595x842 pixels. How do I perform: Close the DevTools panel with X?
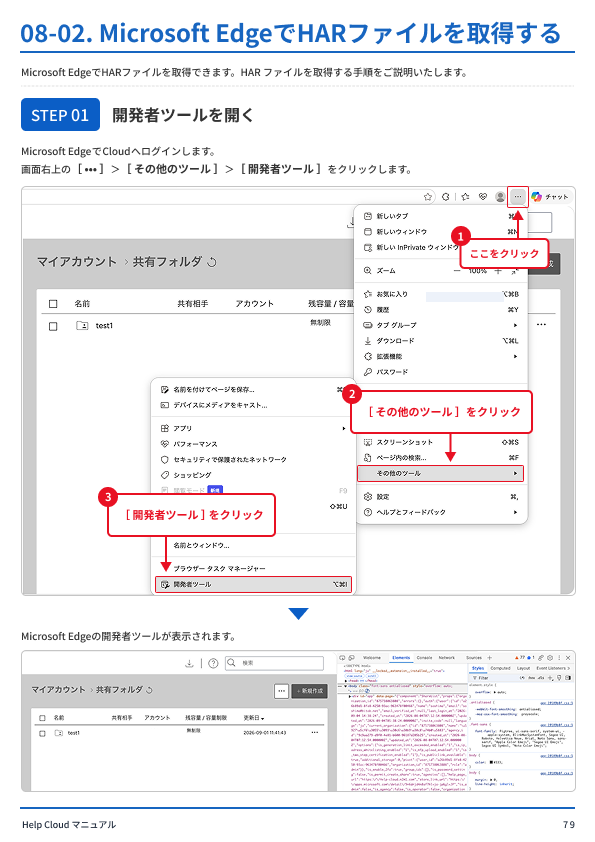568,658
